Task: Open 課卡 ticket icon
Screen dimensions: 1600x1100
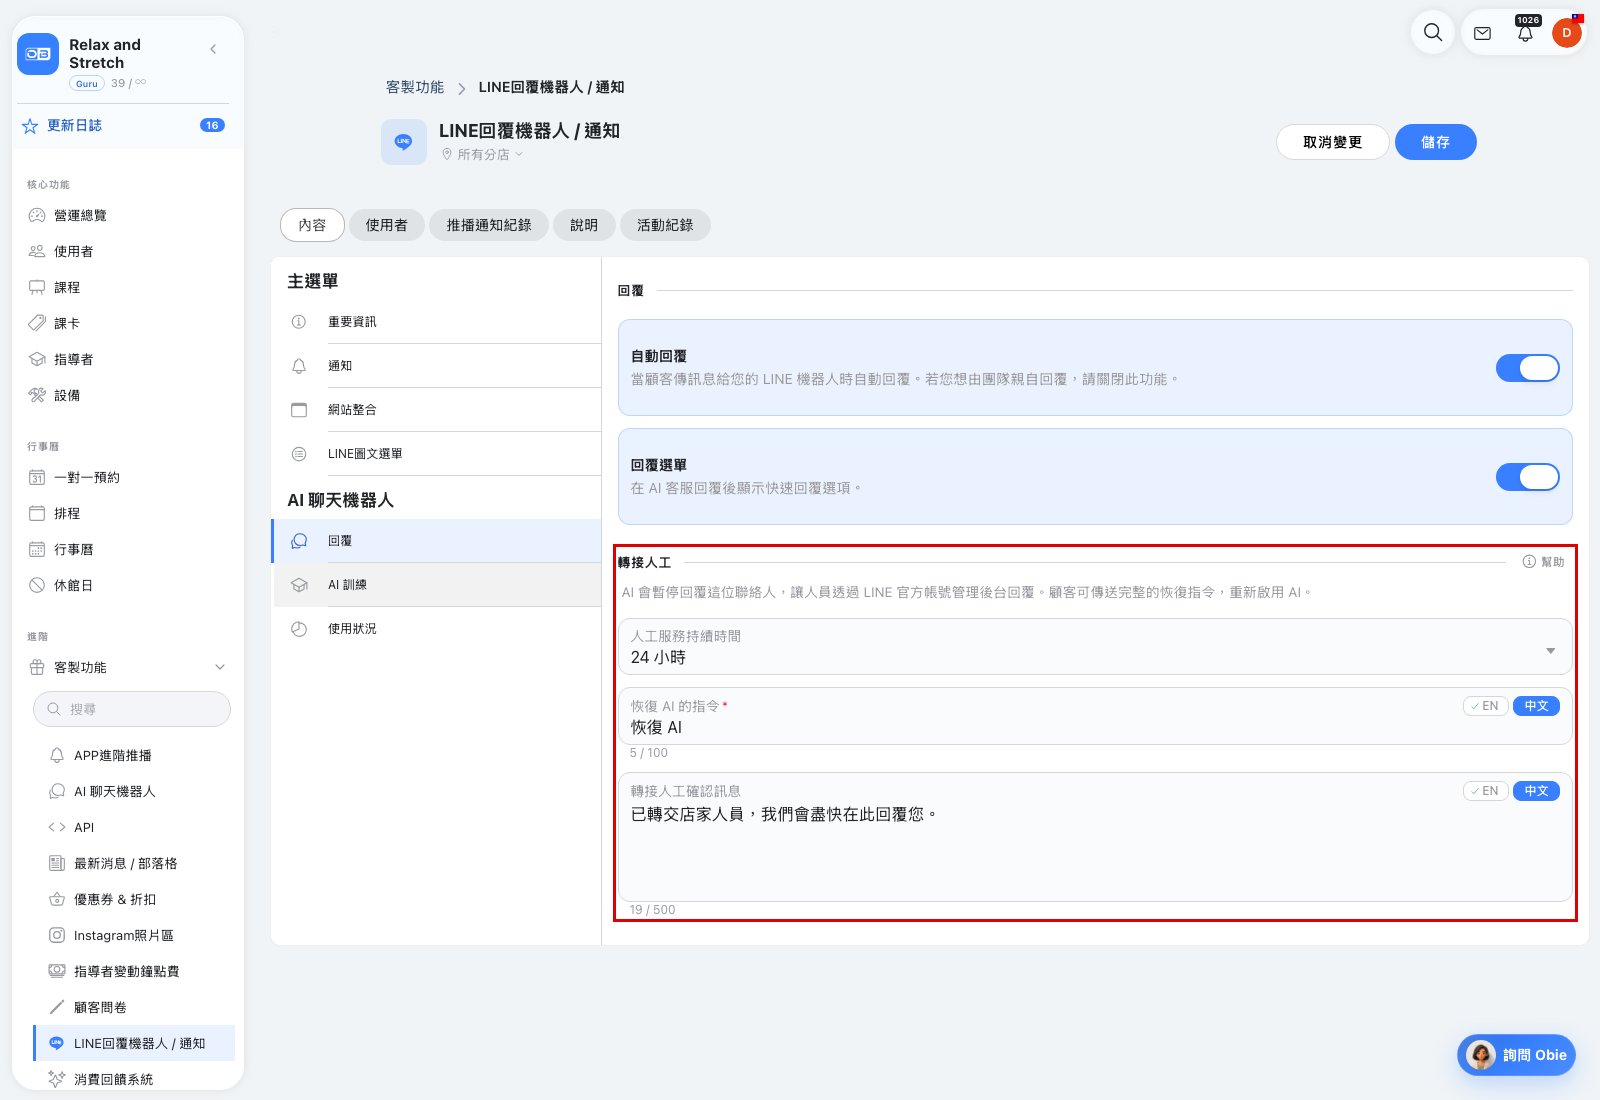Action: coord(37,323)
